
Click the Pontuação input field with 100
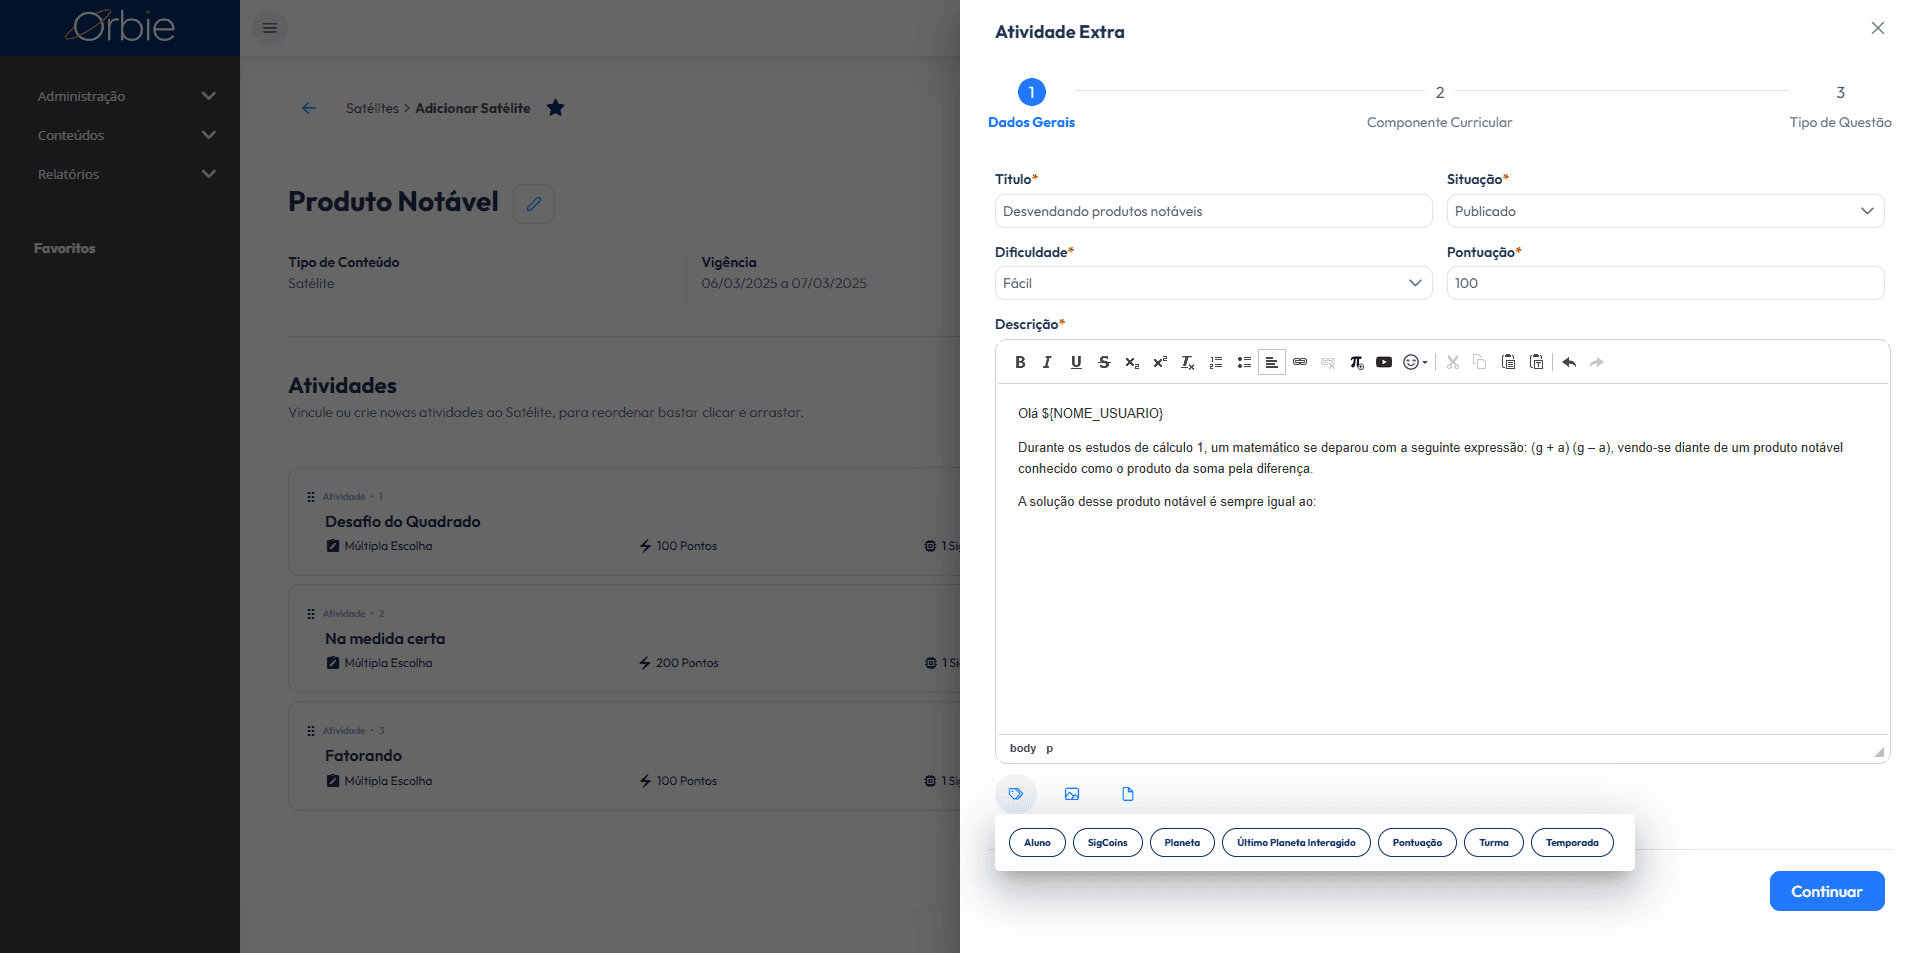[1665, 283]
